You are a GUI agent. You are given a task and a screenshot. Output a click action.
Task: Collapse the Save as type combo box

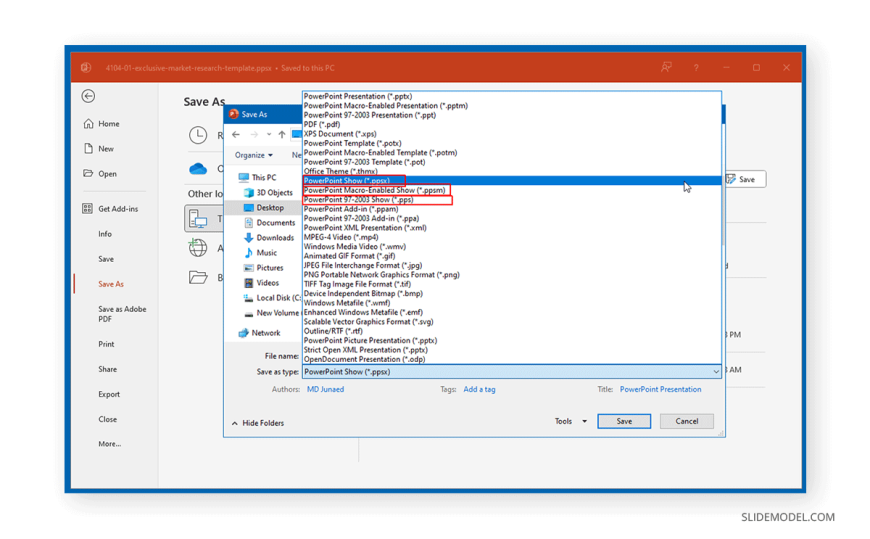click(716, 372)
